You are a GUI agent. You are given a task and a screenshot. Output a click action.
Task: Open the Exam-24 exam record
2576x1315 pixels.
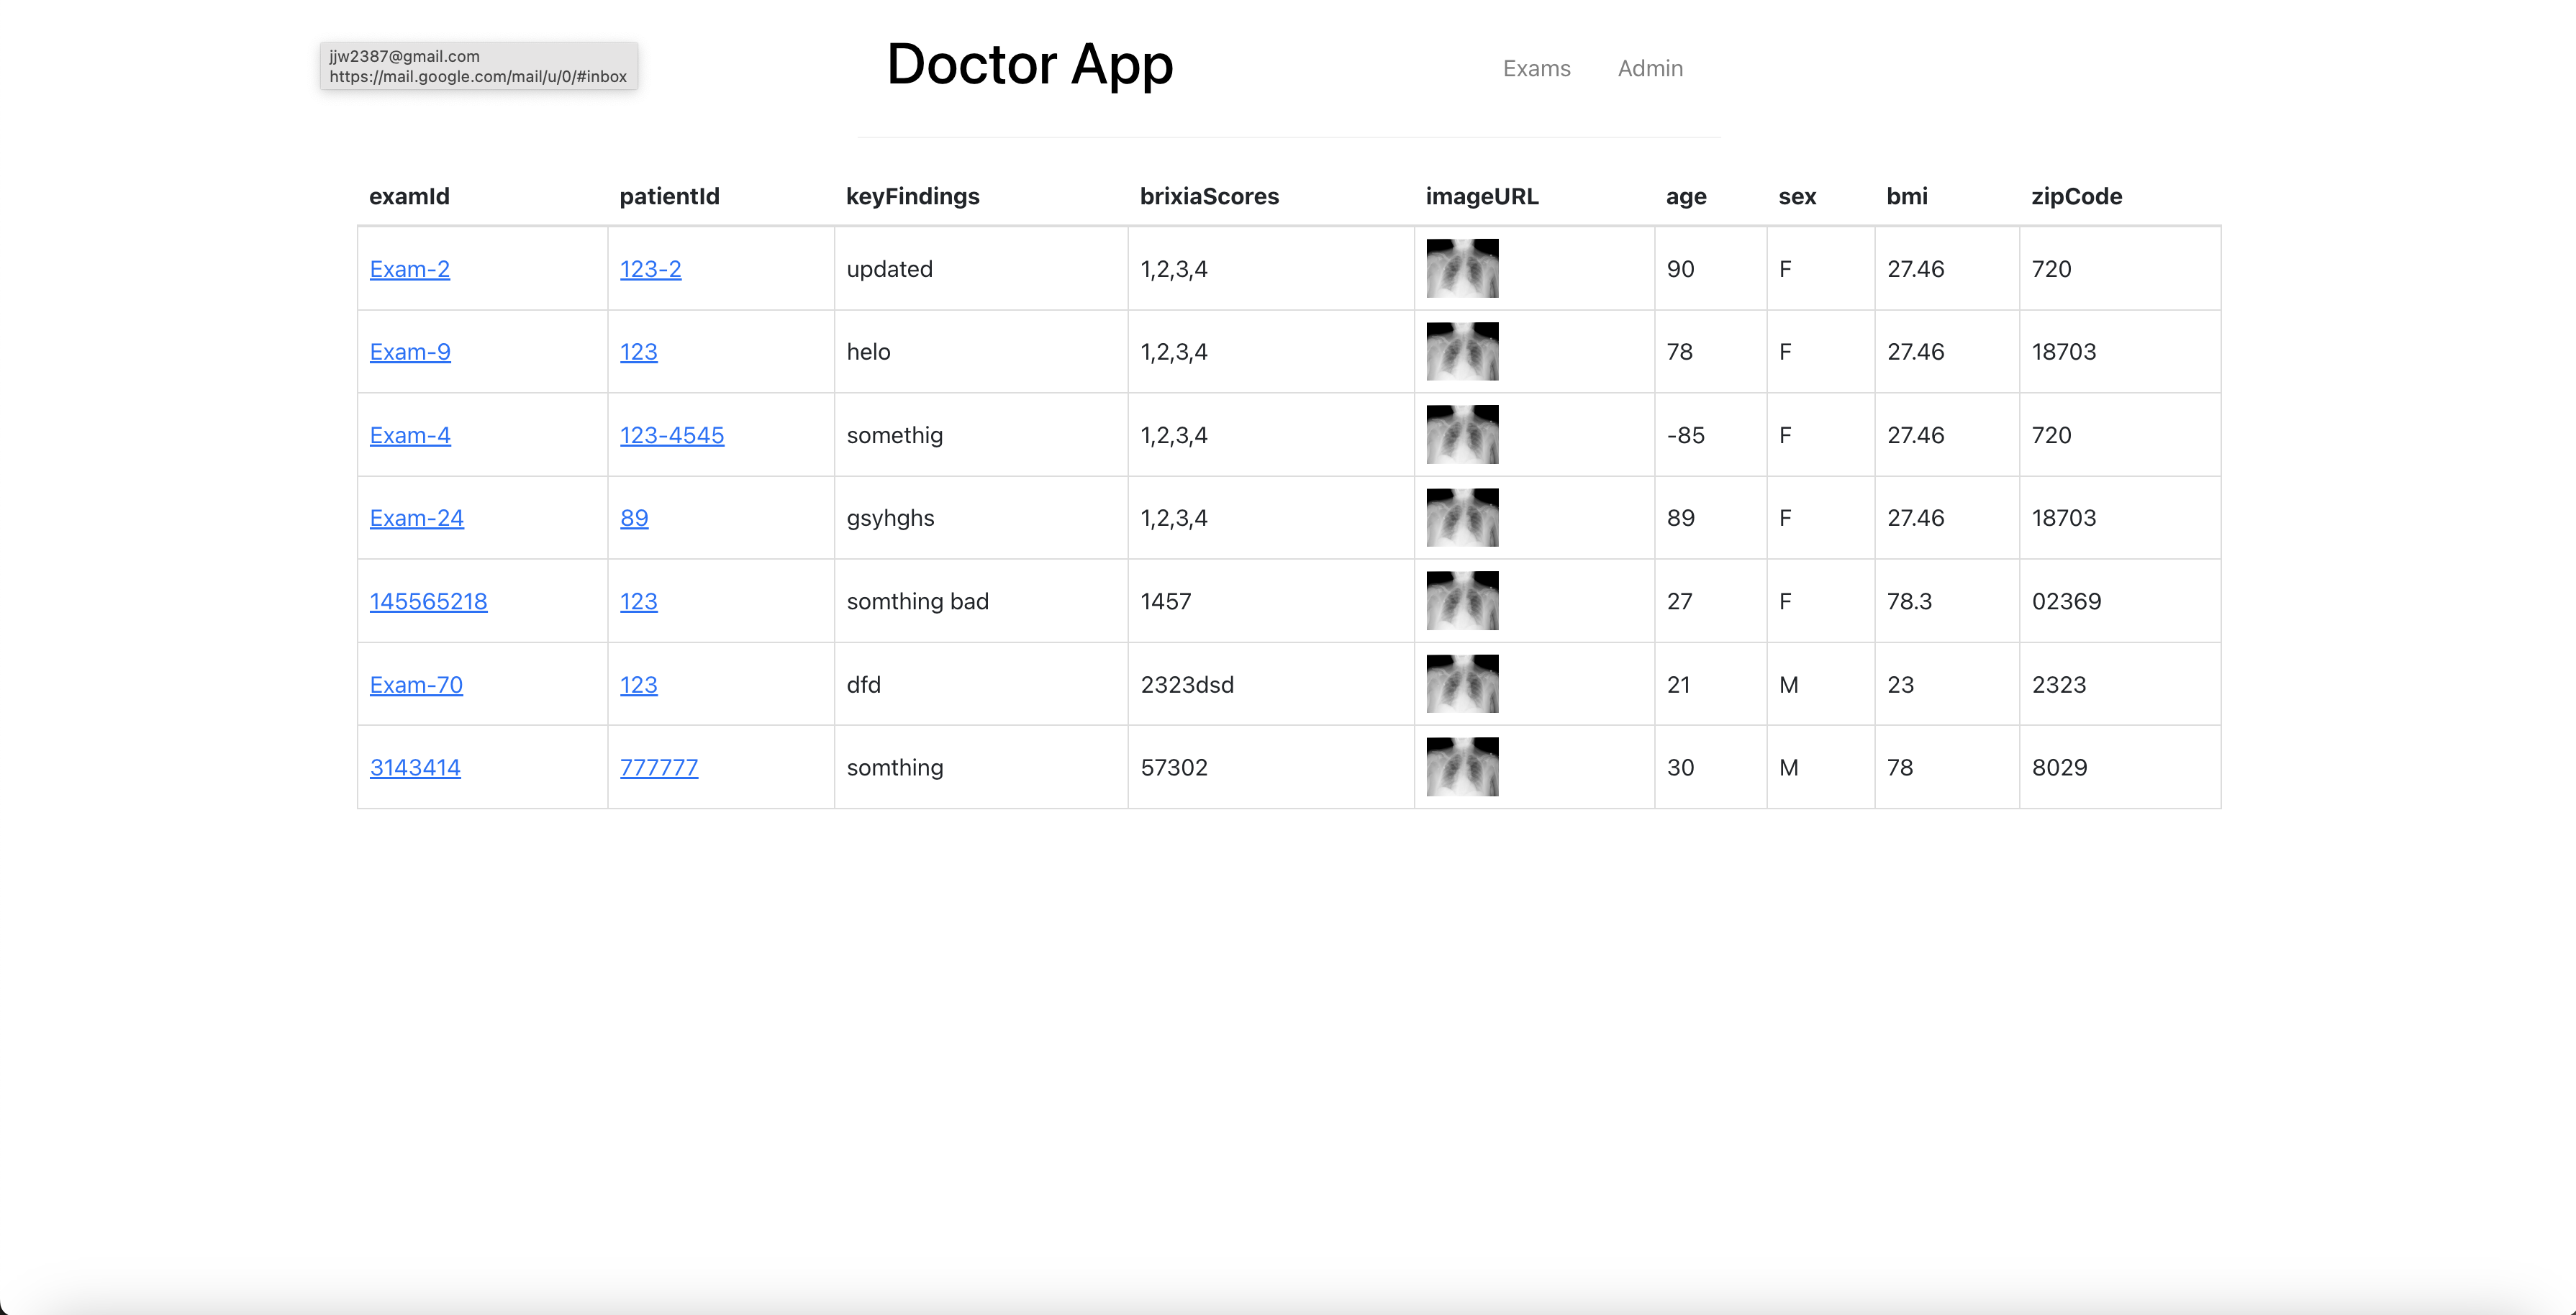point(416,517)
